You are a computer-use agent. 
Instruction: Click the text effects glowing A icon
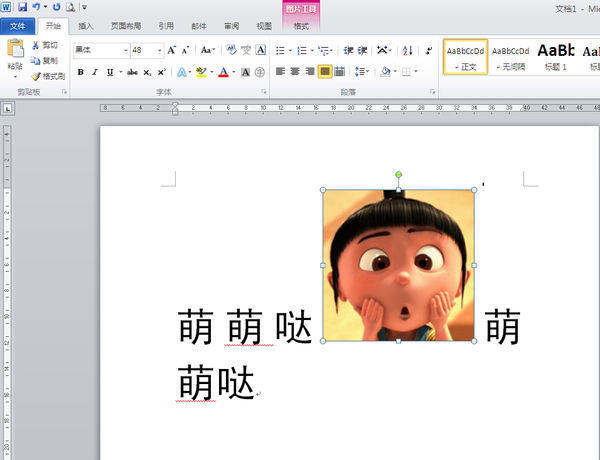click(x=182, y=72)
